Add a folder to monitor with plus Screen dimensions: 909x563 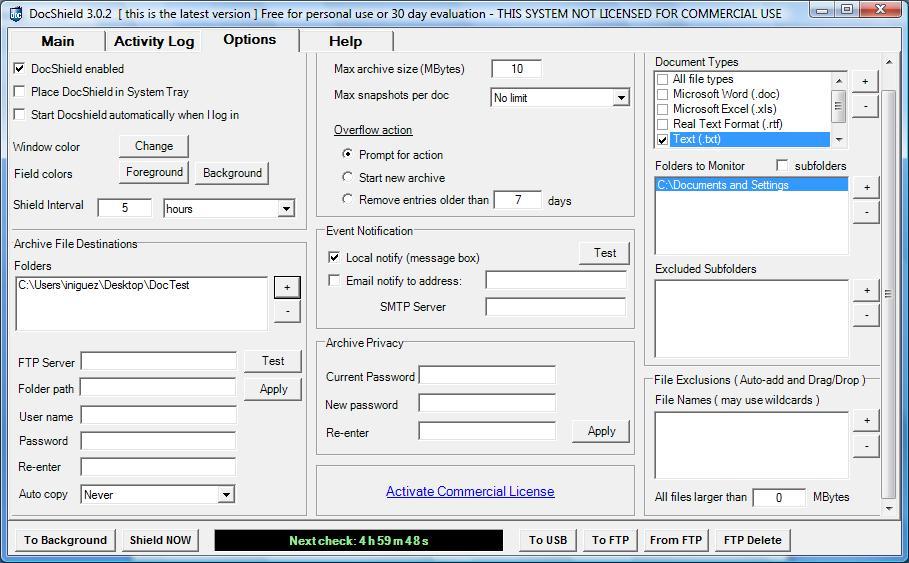pyautogui.click(x=867, y=187)
